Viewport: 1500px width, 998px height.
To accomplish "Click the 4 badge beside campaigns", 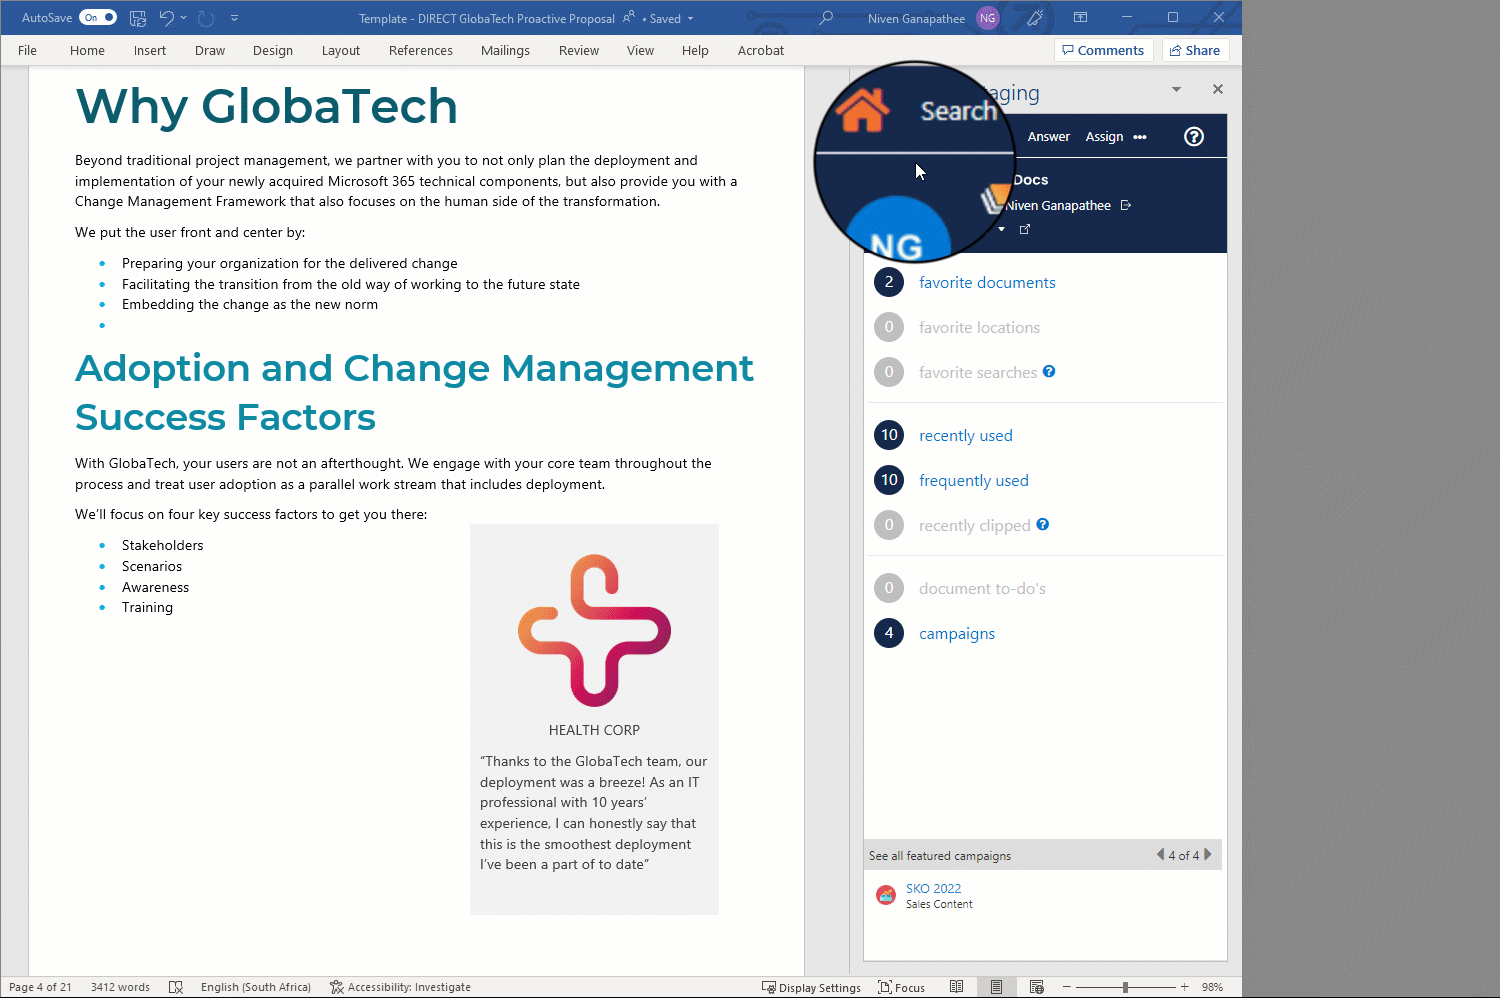I will [889, 633].
